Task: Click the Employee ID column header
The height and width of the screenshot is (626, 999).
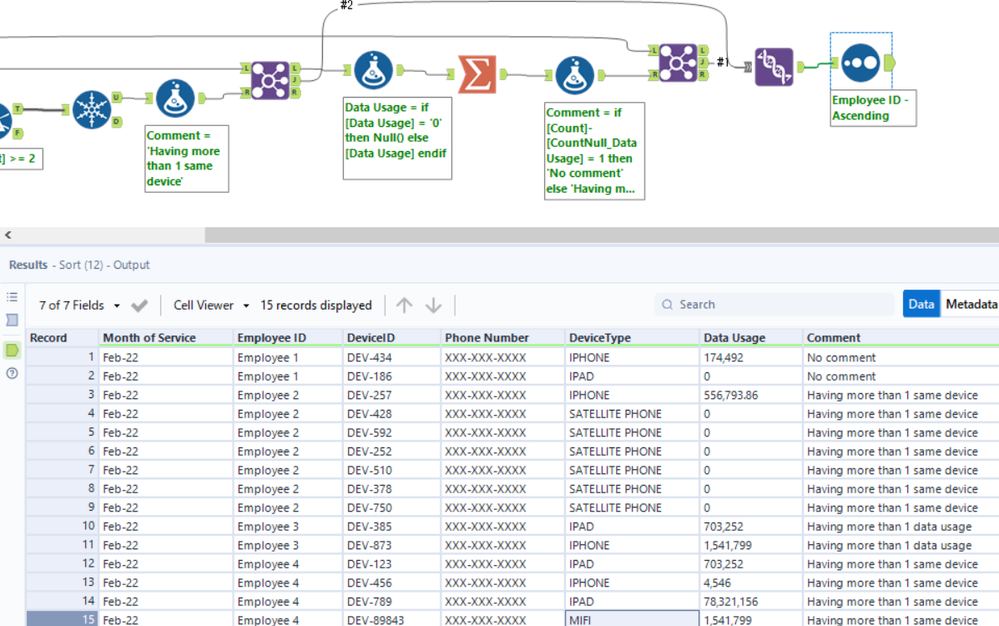Action: (271, 338)
